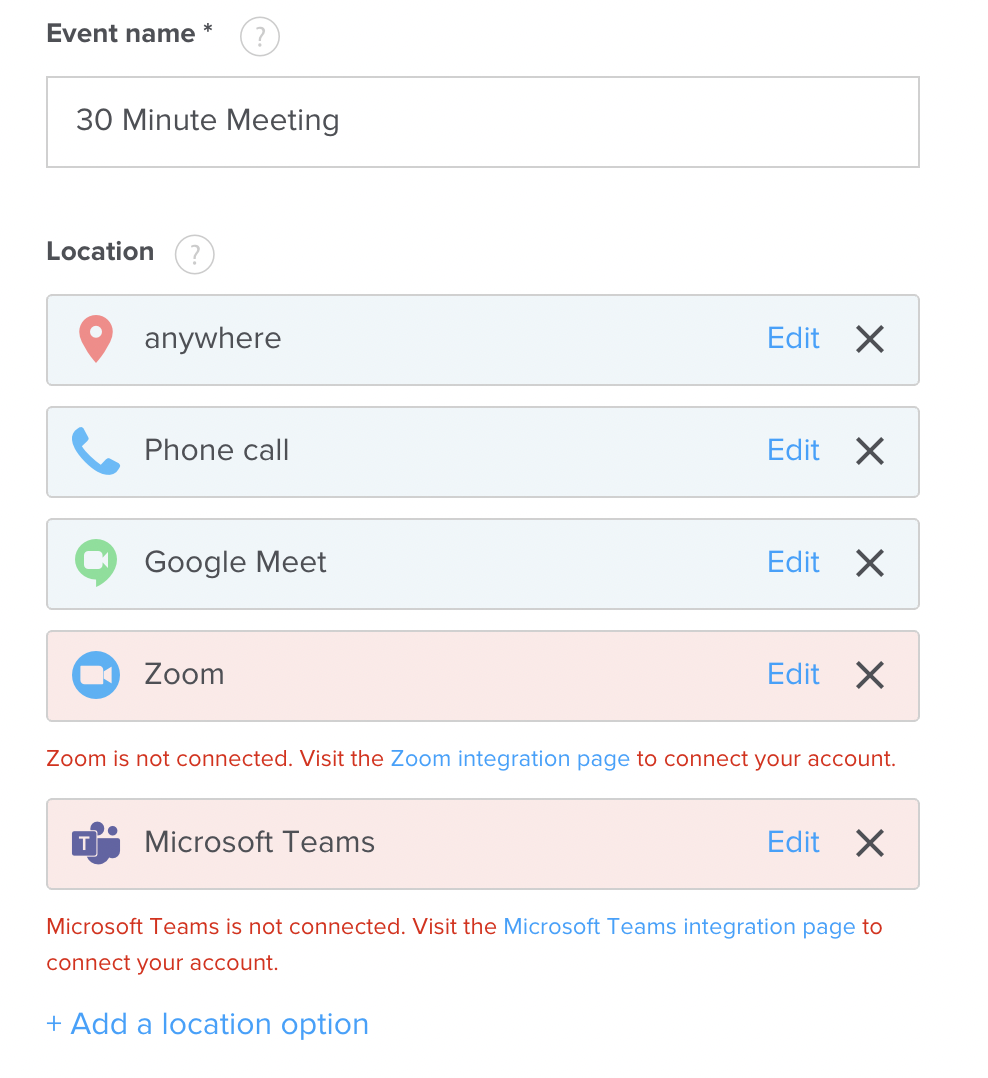Remove the Zoom location option
The width and height of the screenshot is (988, 1078).
[869, 675]
